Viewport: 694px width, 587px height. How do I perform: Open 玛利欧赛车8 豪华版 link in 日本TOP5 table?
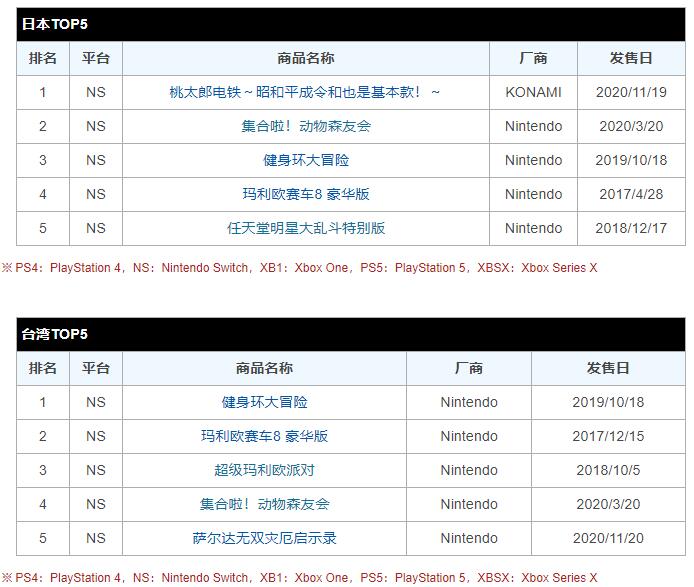coord(306,194)
